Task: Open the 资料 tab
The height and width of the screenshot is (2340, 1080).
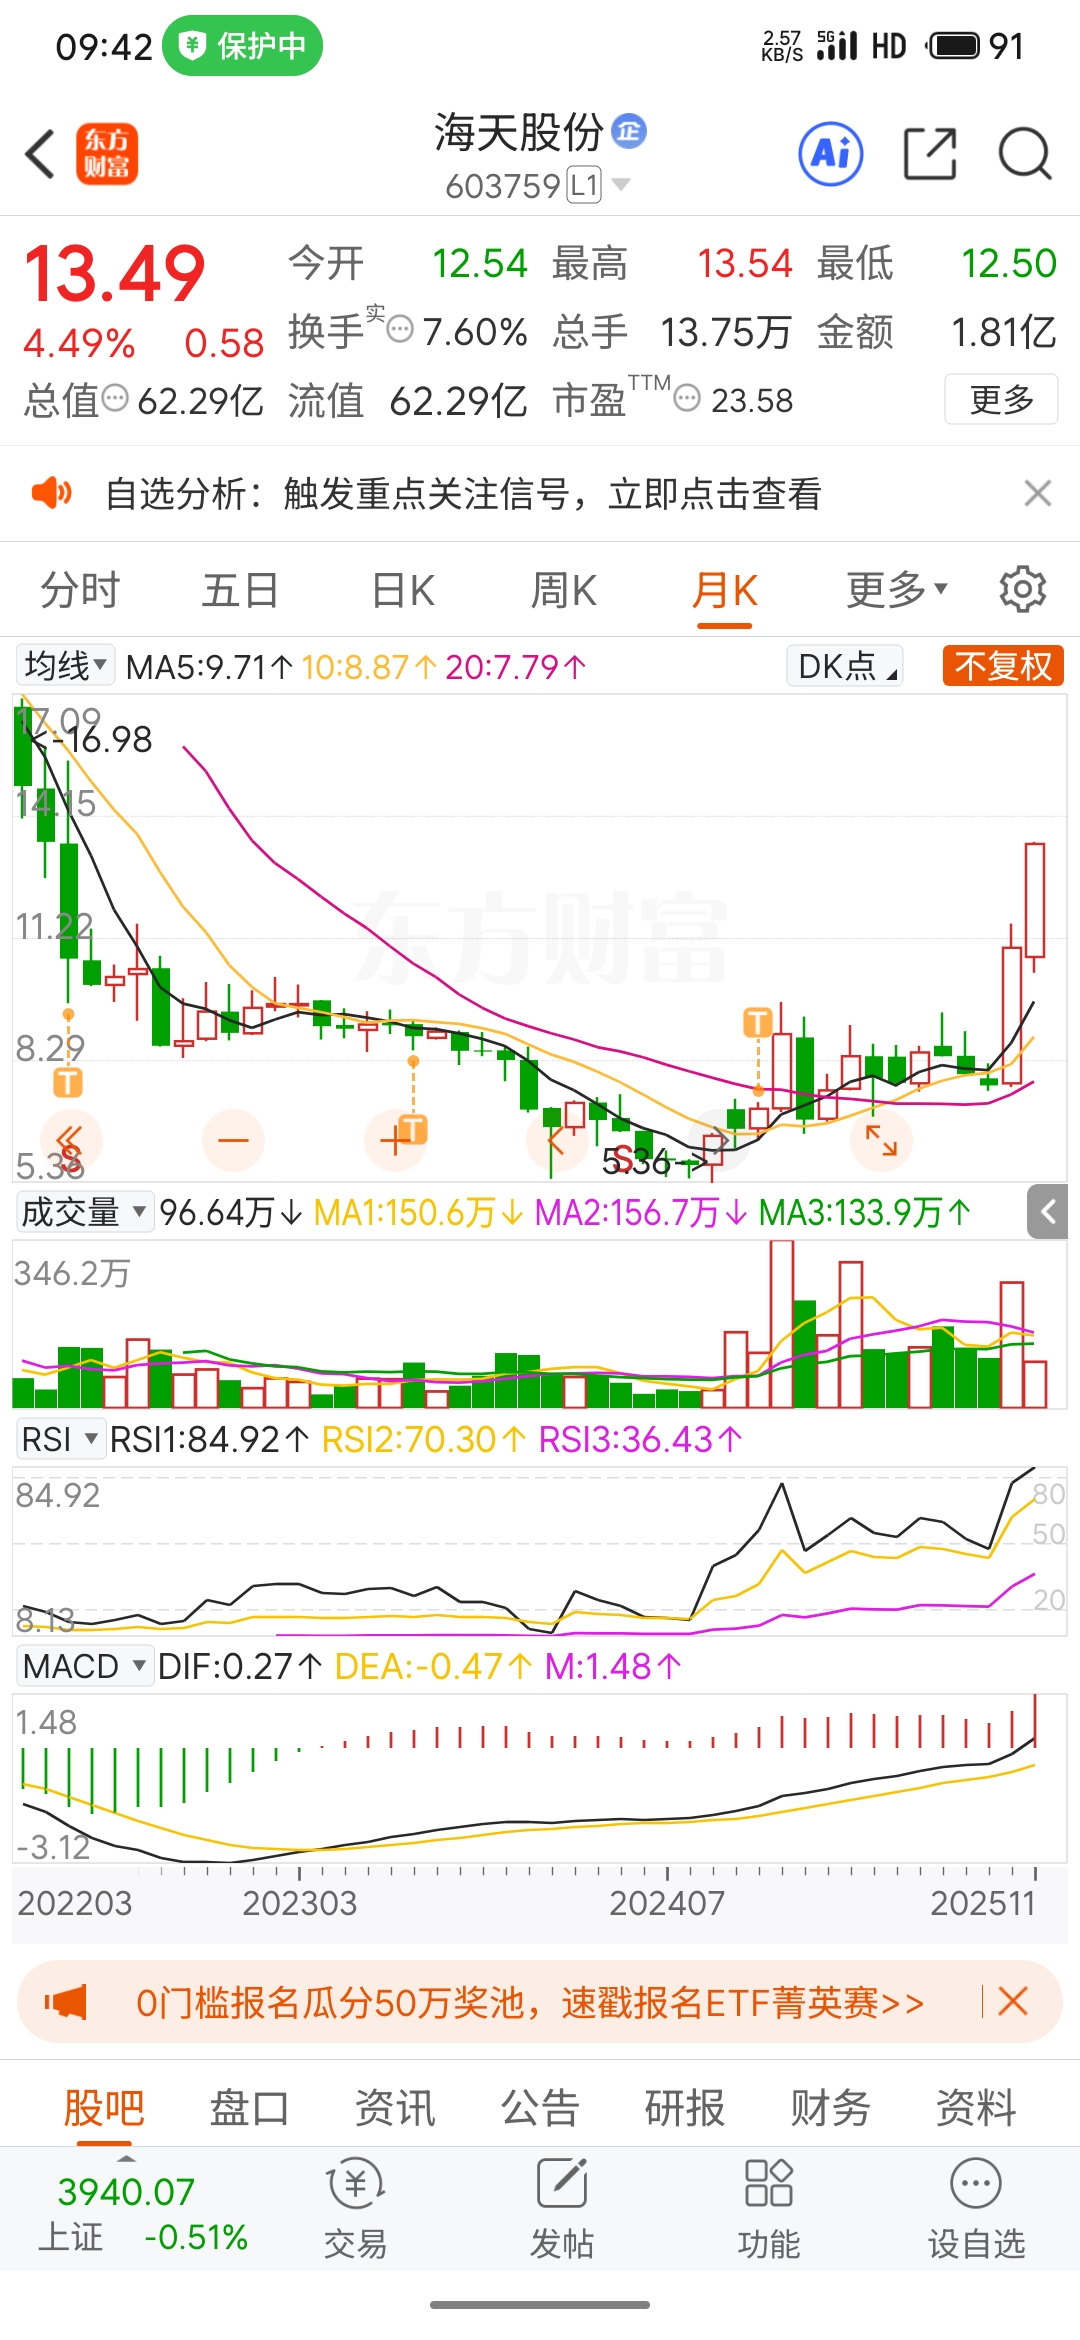Action: [x=976, y=2107]
